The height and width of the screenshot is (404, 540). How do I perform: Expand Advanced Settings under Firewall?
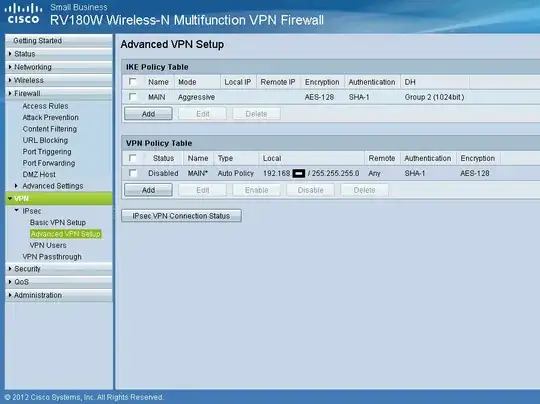(x=53, y=186)
